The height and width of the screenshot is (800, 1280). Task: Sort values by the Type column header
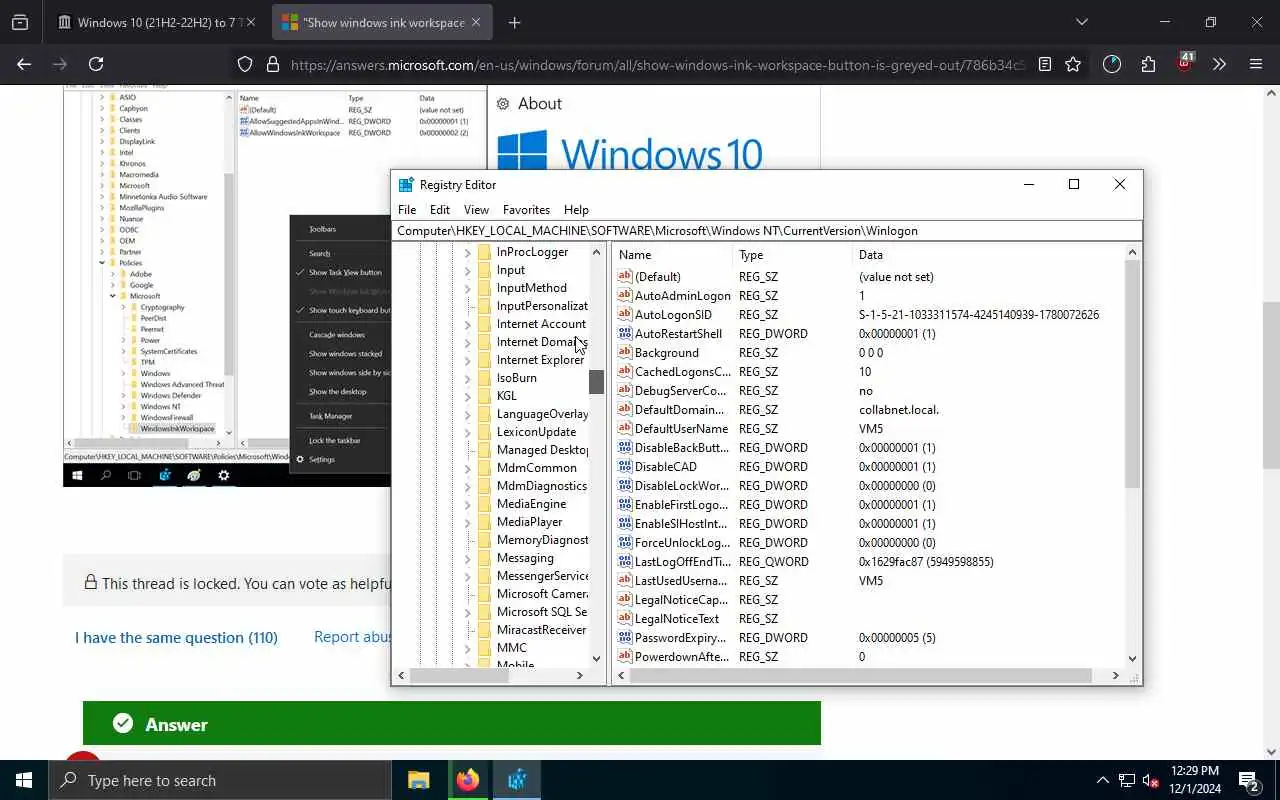(x=792, y=255)
